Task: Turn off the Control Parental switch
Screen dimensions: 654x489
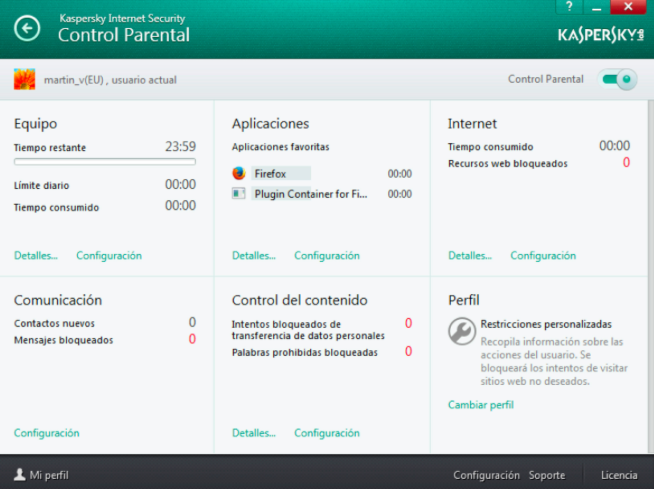Action: 619,79
